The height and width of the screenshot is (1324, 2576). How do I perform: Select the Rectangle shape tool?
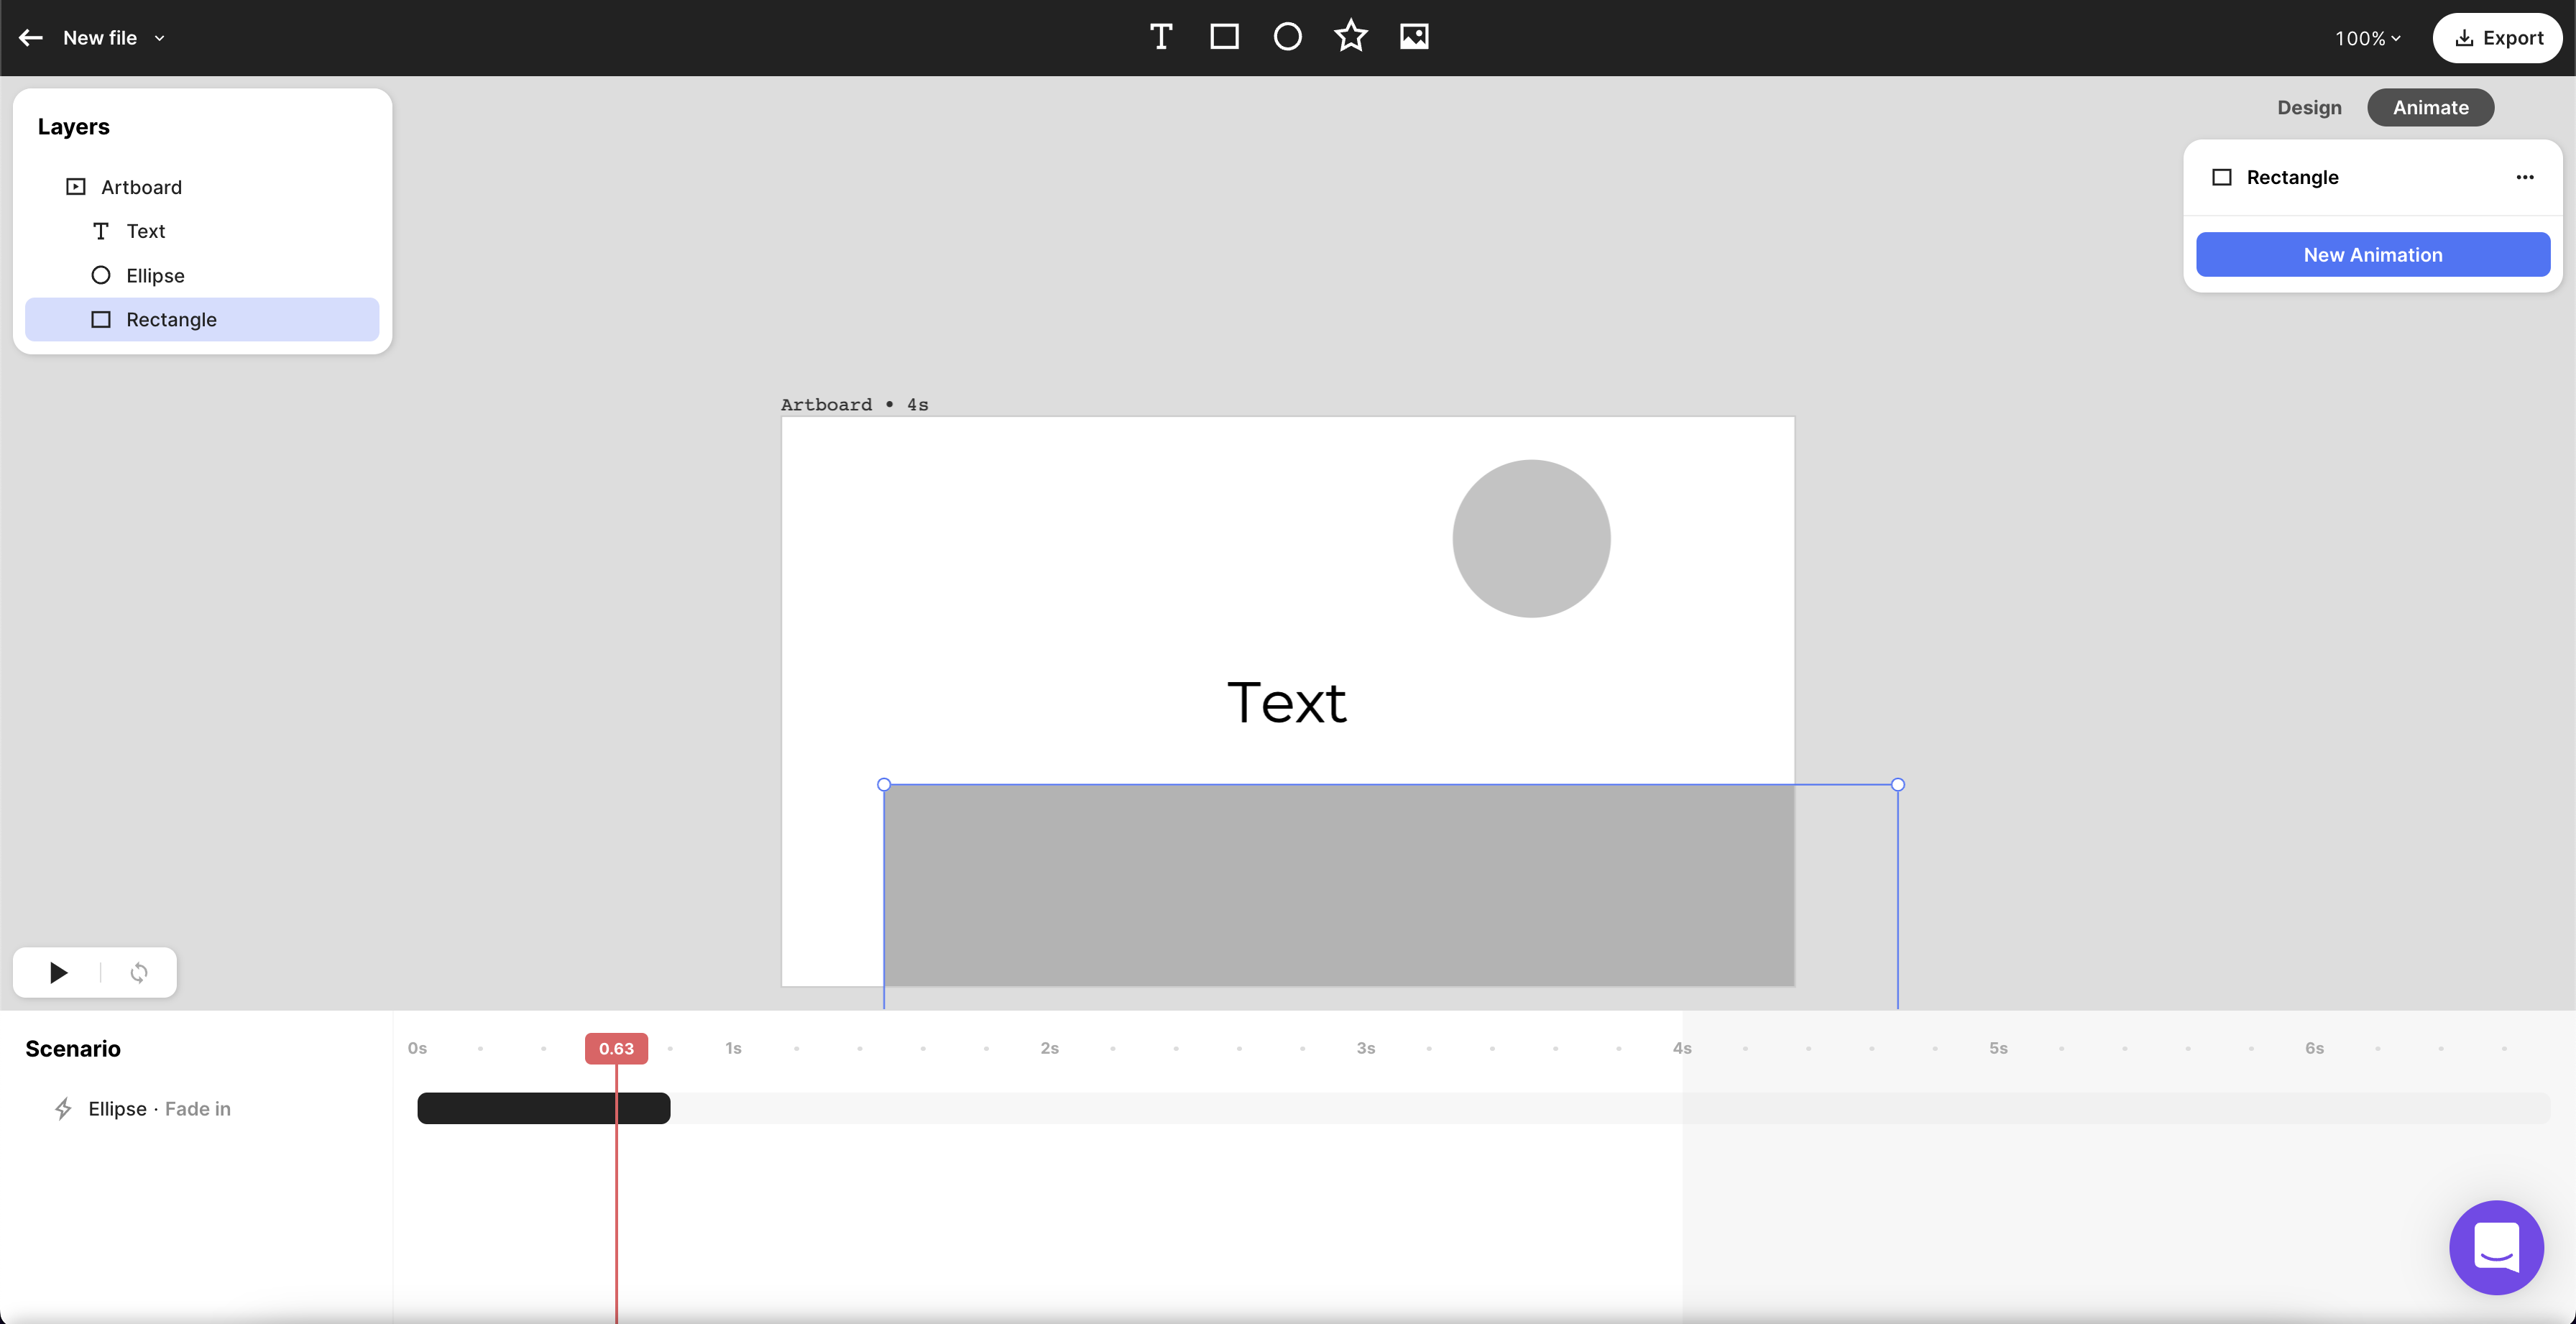pos(1224,37)
